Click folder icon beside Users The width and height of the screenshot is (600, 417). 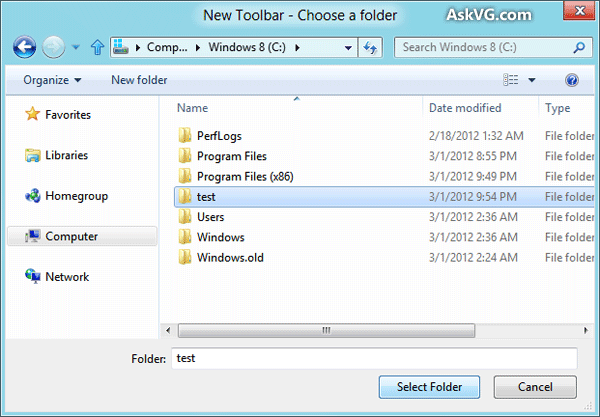click(185, 217)
